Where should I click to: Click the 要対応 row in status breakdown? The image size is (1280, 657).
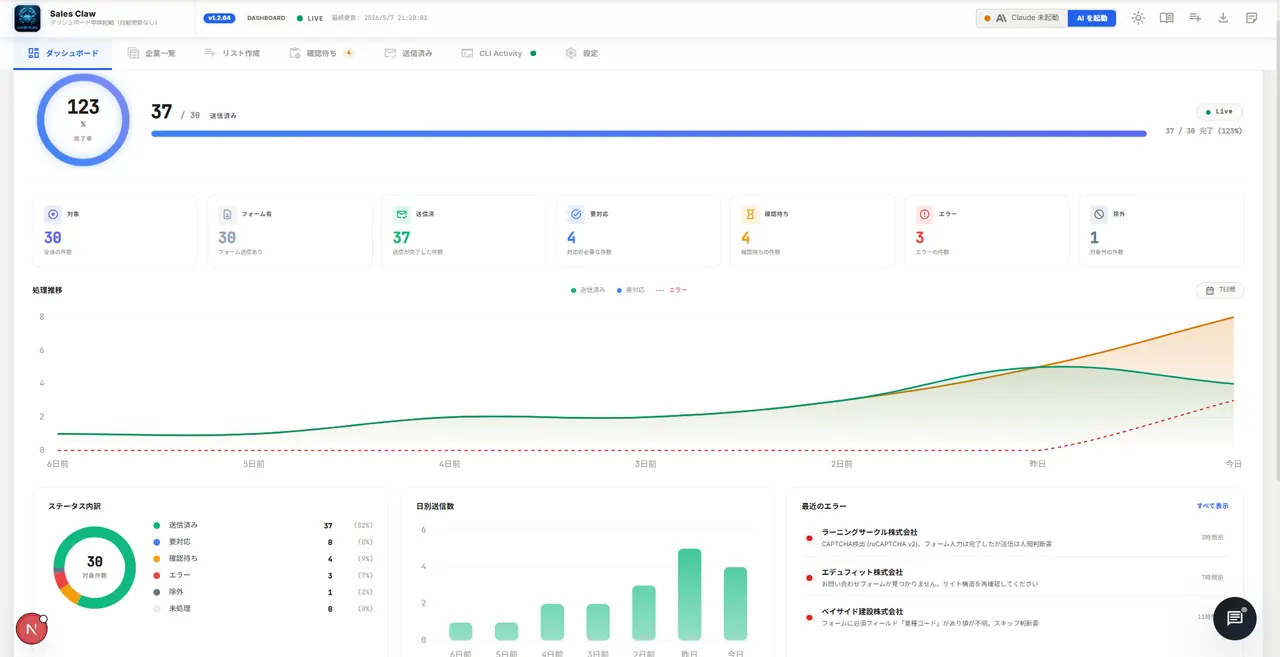(x=263, y=542)
